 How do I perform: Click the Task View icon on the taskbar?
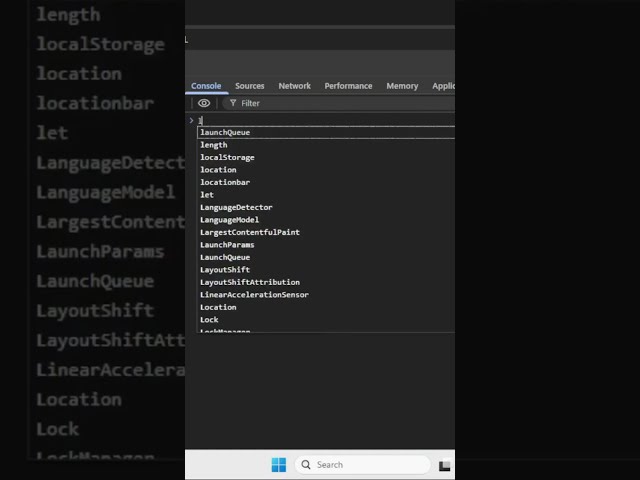point(444,465)
